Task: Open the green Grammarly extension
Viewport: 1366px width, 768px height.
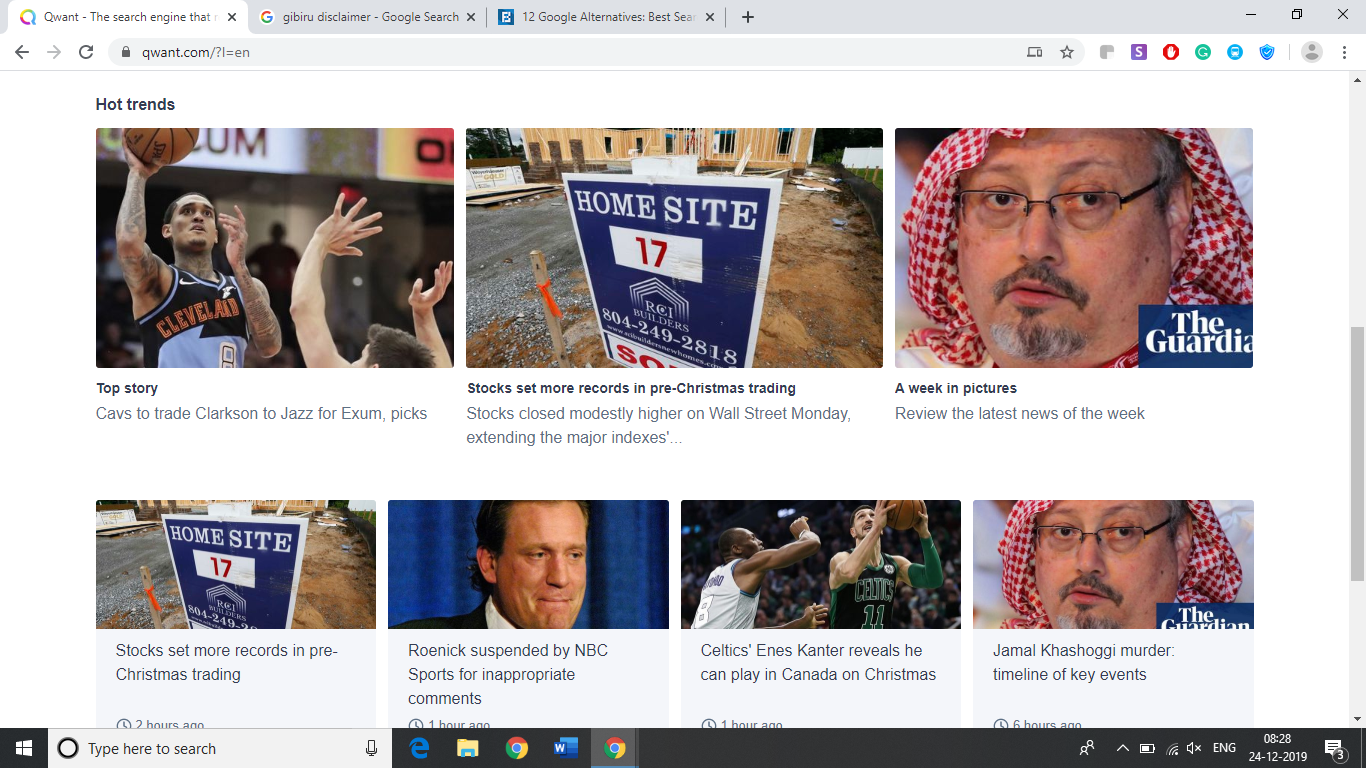Action: point(1203,52)
